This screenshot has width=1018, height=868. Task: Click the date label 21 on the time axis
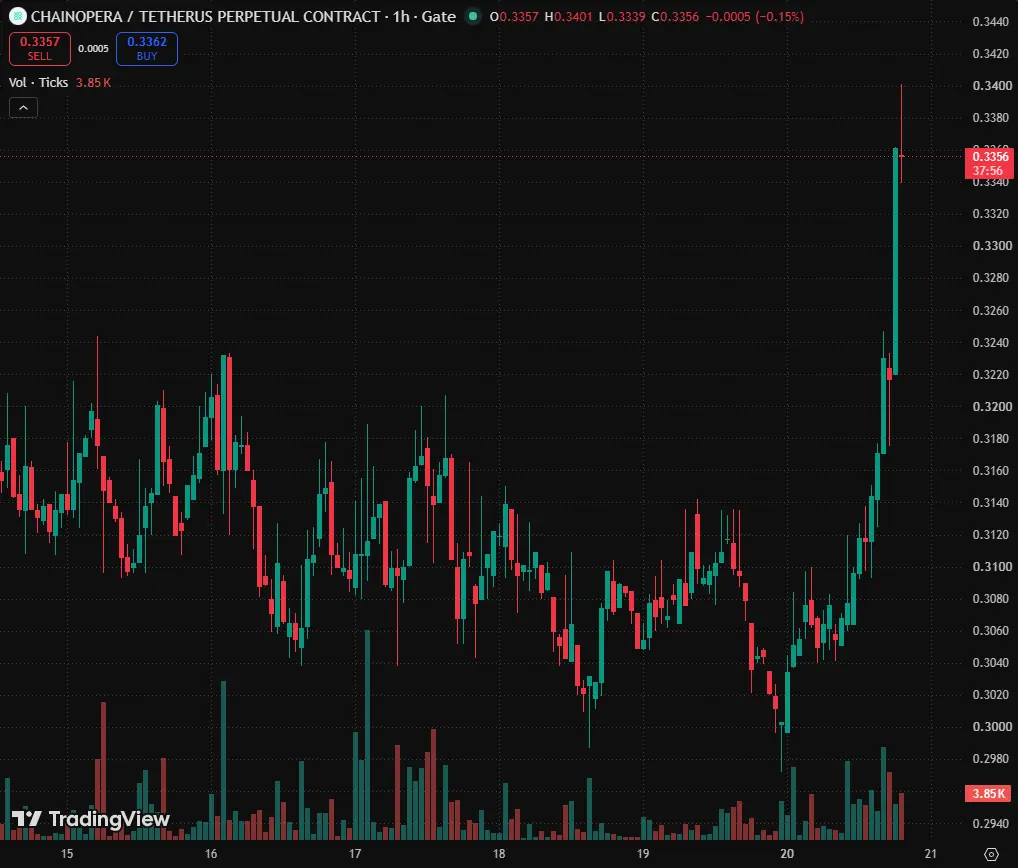[x=930, y=854]
